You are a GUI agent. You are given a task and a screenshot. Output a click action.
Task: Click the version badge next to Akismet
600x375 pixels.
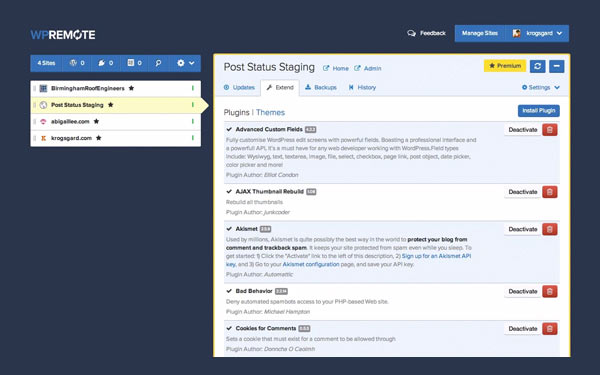(265, 229)
